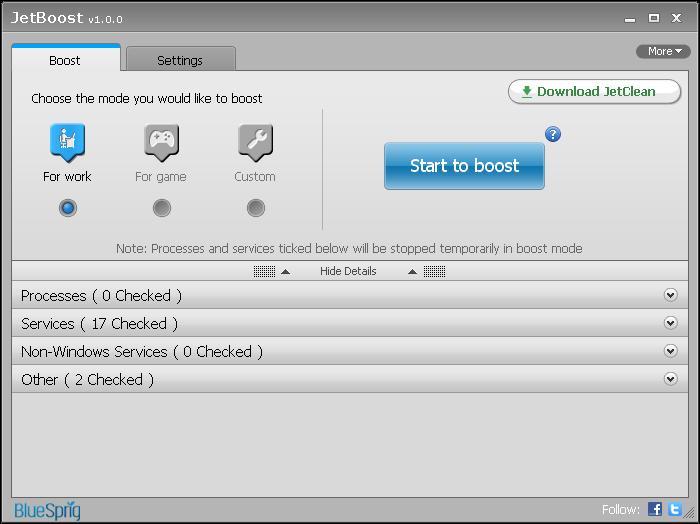Select the For game controller icon
The image size is (700, 524).
162,142
